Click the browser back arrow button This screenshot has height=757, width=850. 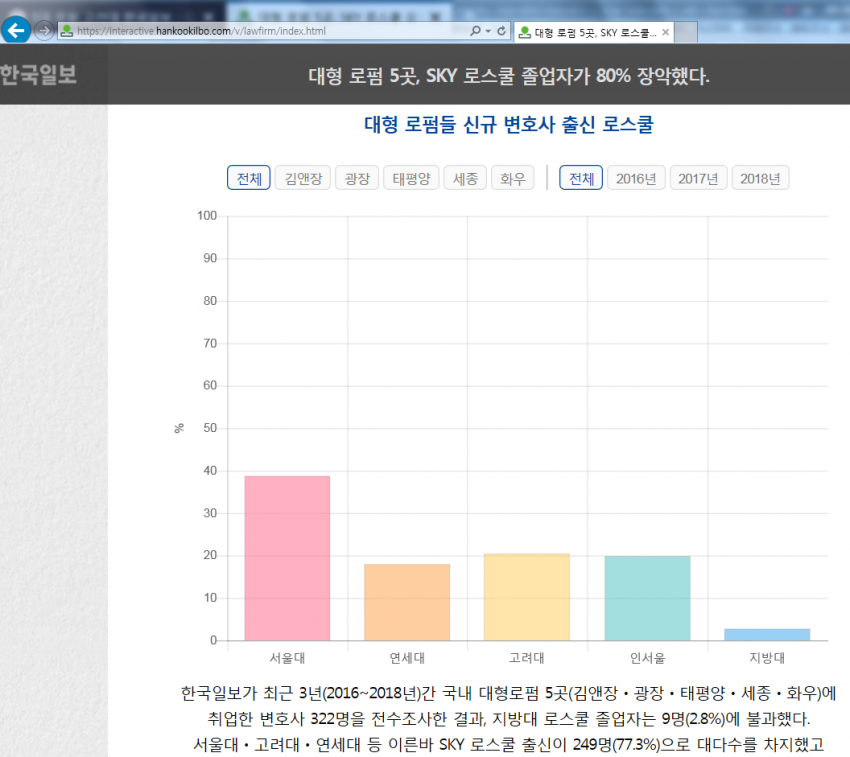click(16, 30)
